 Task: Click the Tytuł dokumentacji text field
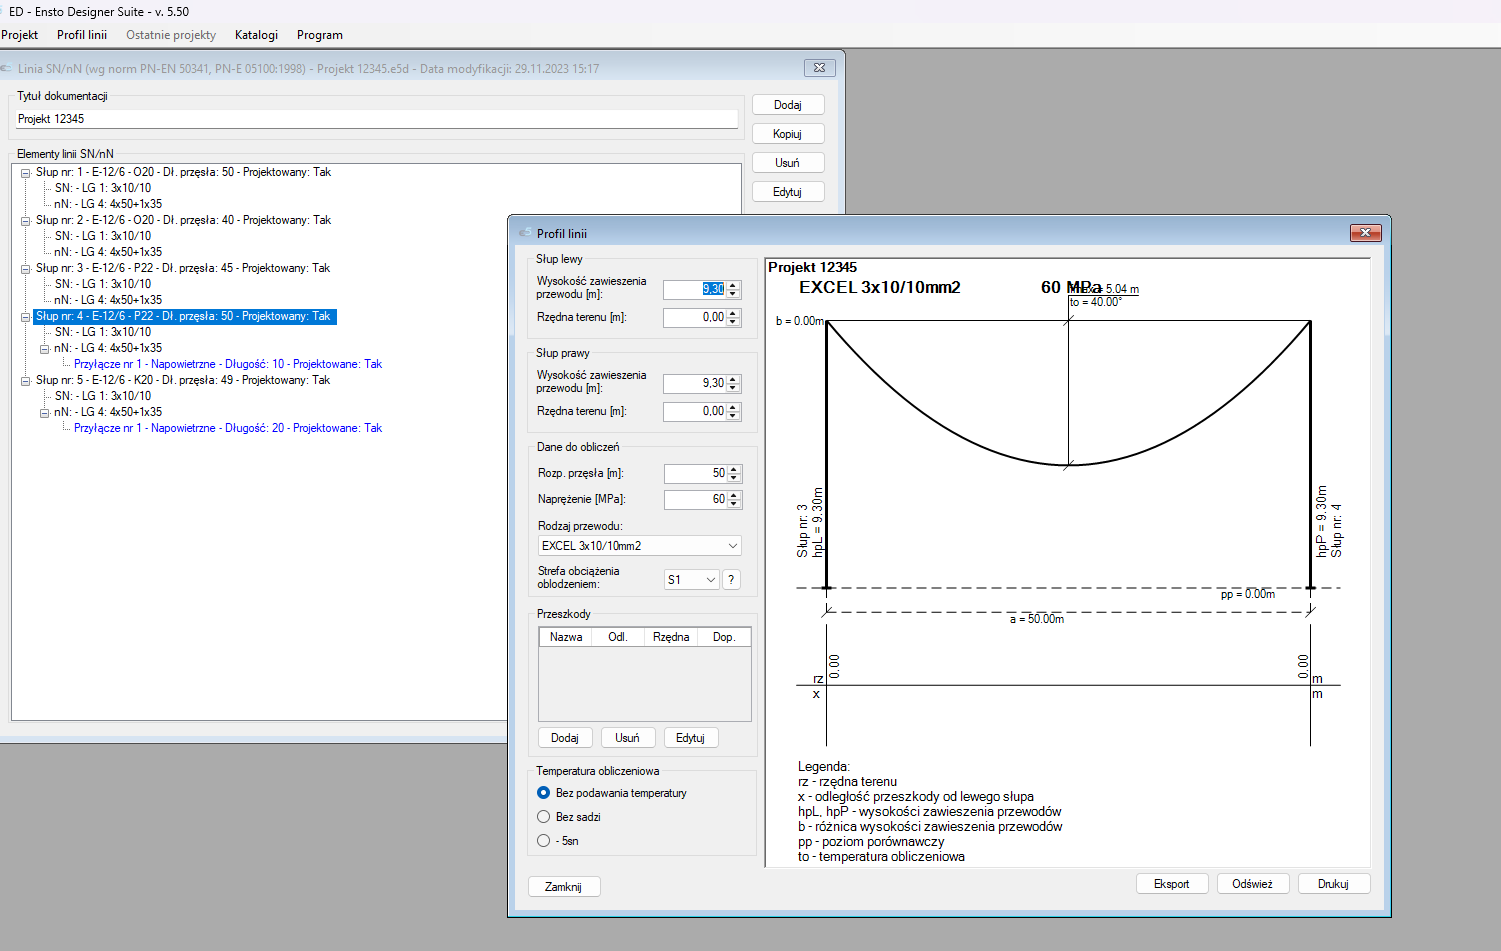coord(376,119)
